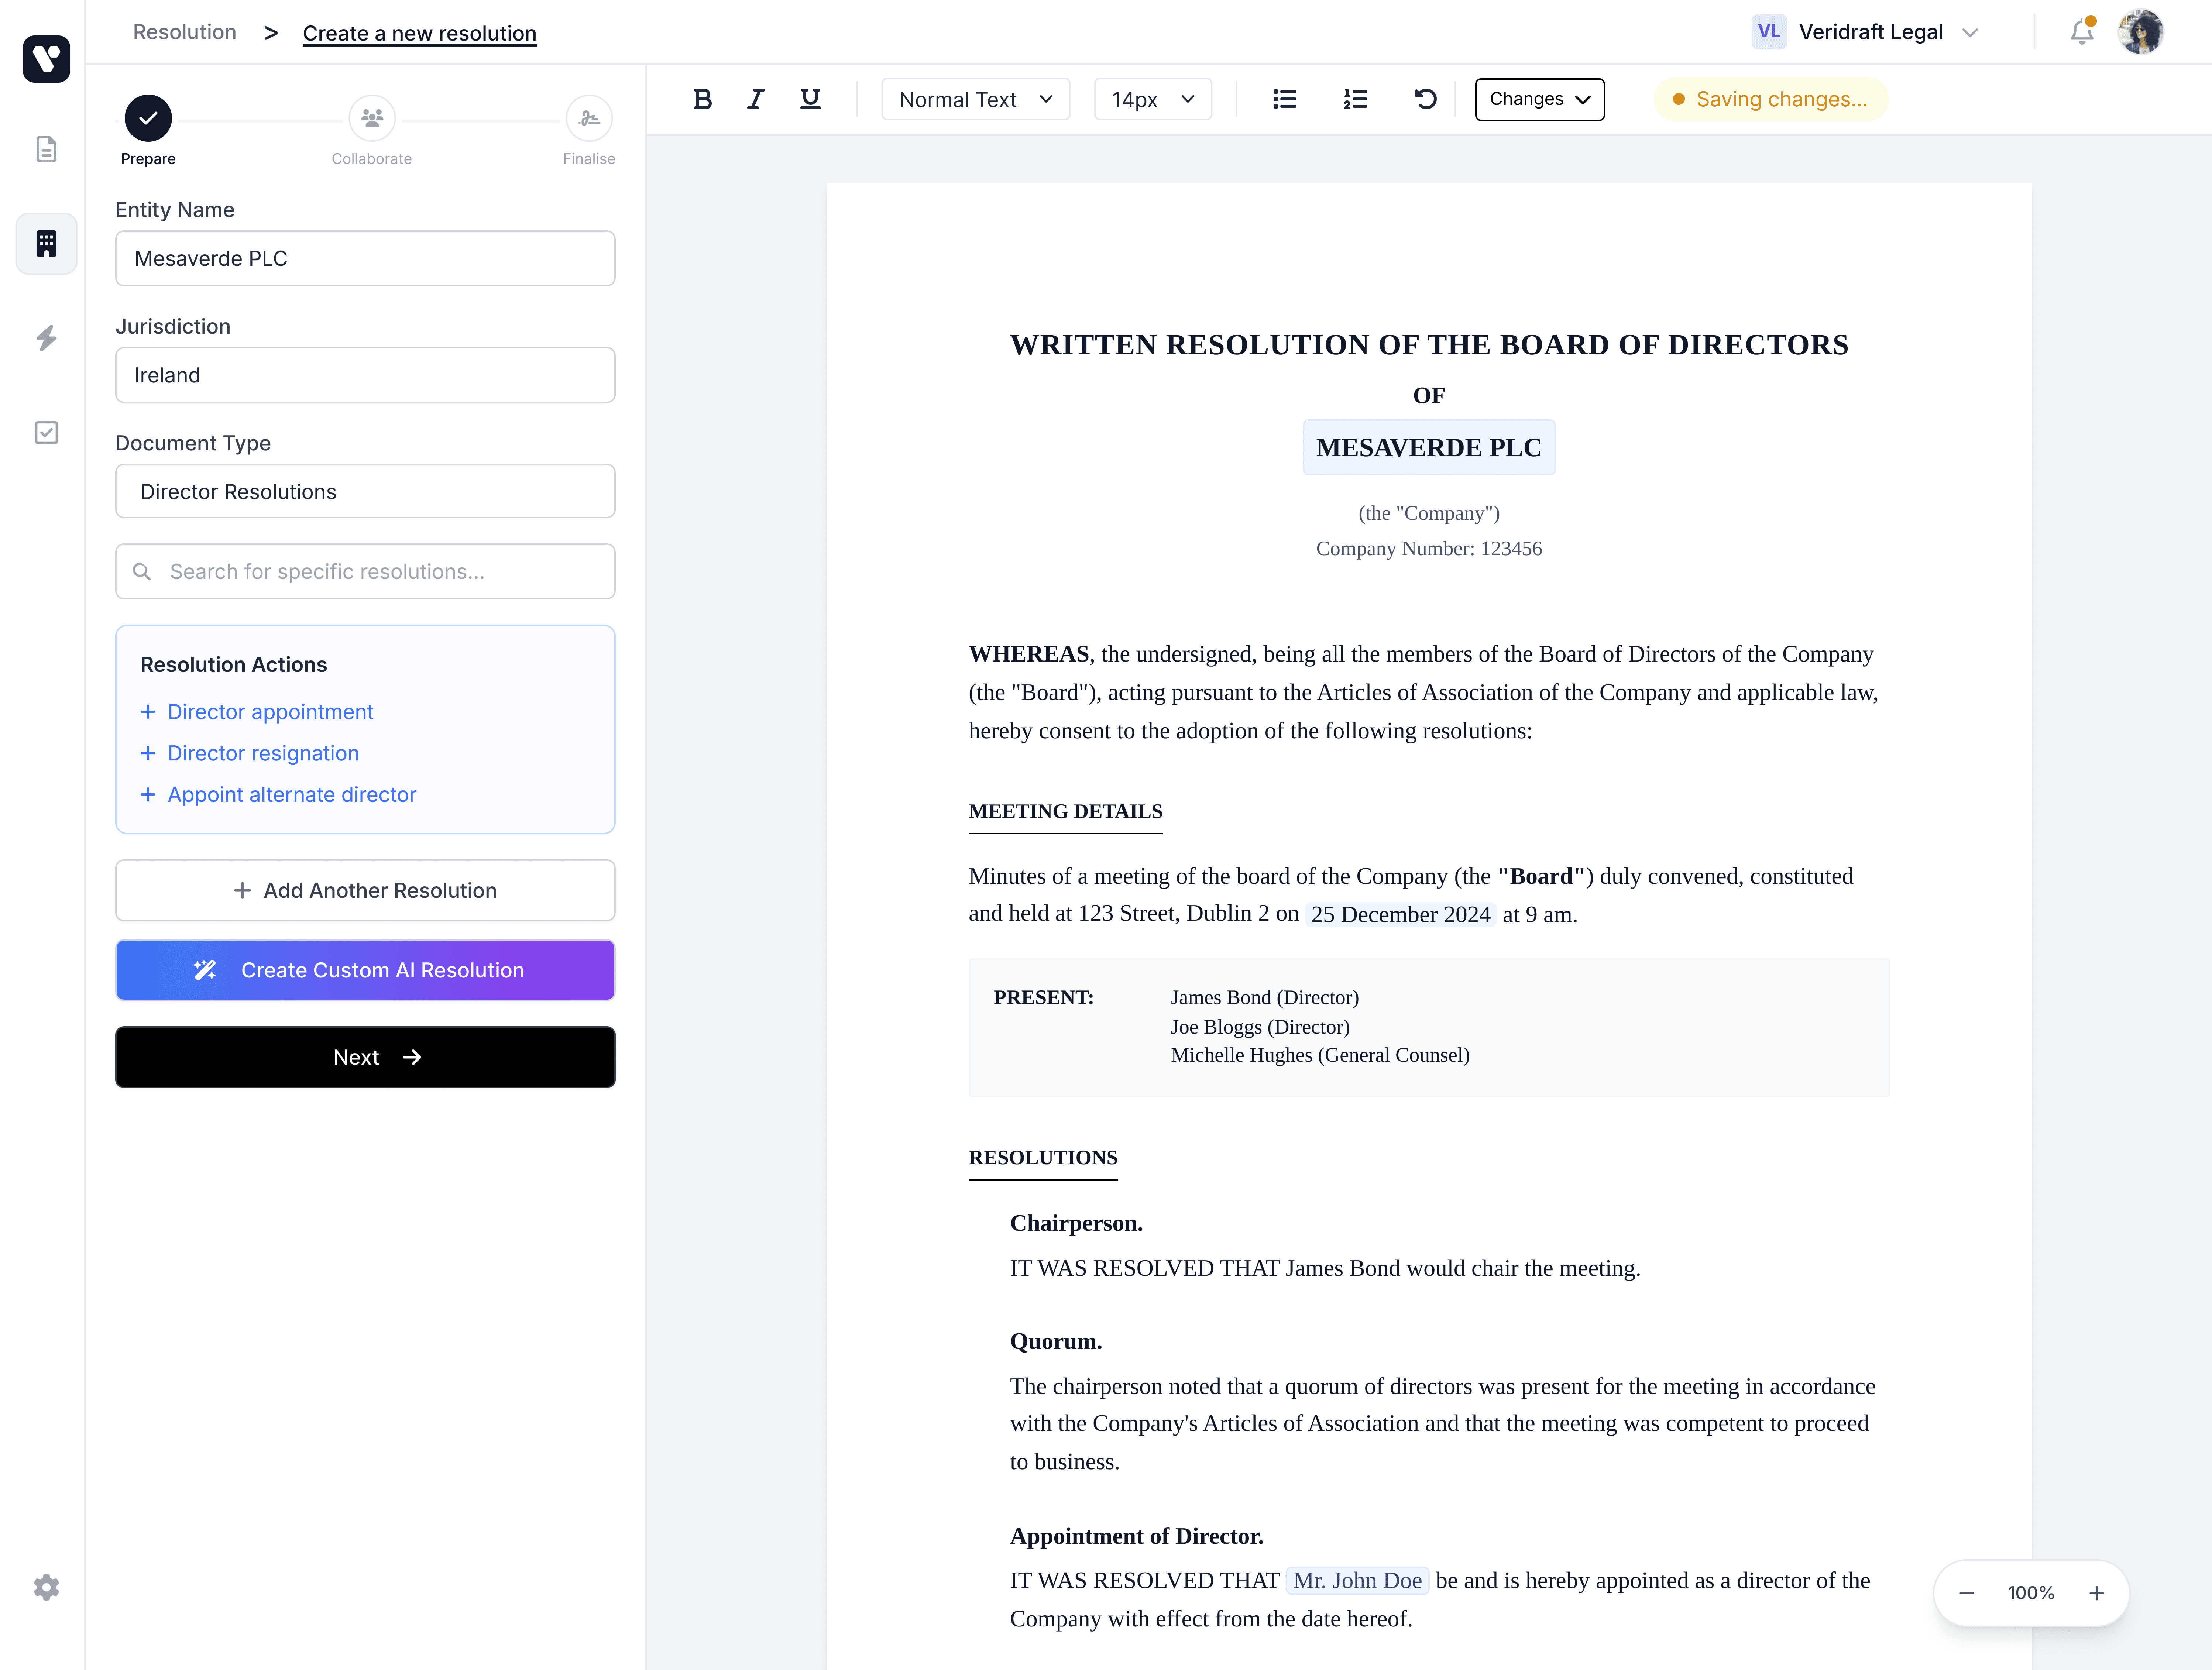
Task: Insert a numbered list
Action: [1355, 99]
